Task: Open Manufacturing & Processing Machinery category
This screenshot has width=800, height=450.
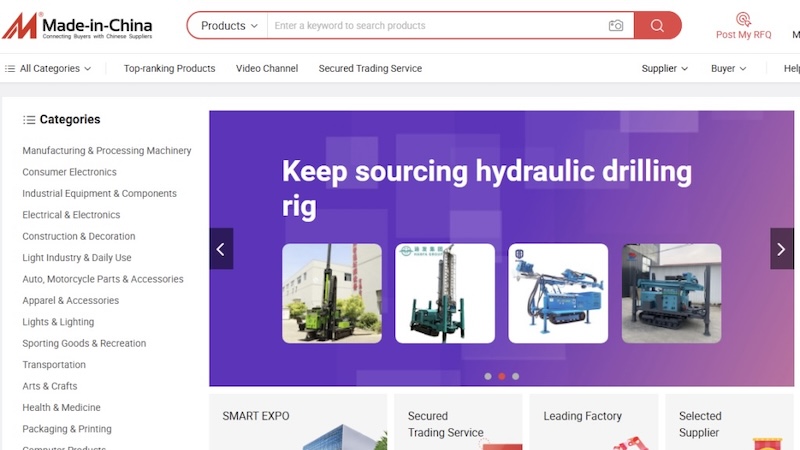Action: coord(107,151)
